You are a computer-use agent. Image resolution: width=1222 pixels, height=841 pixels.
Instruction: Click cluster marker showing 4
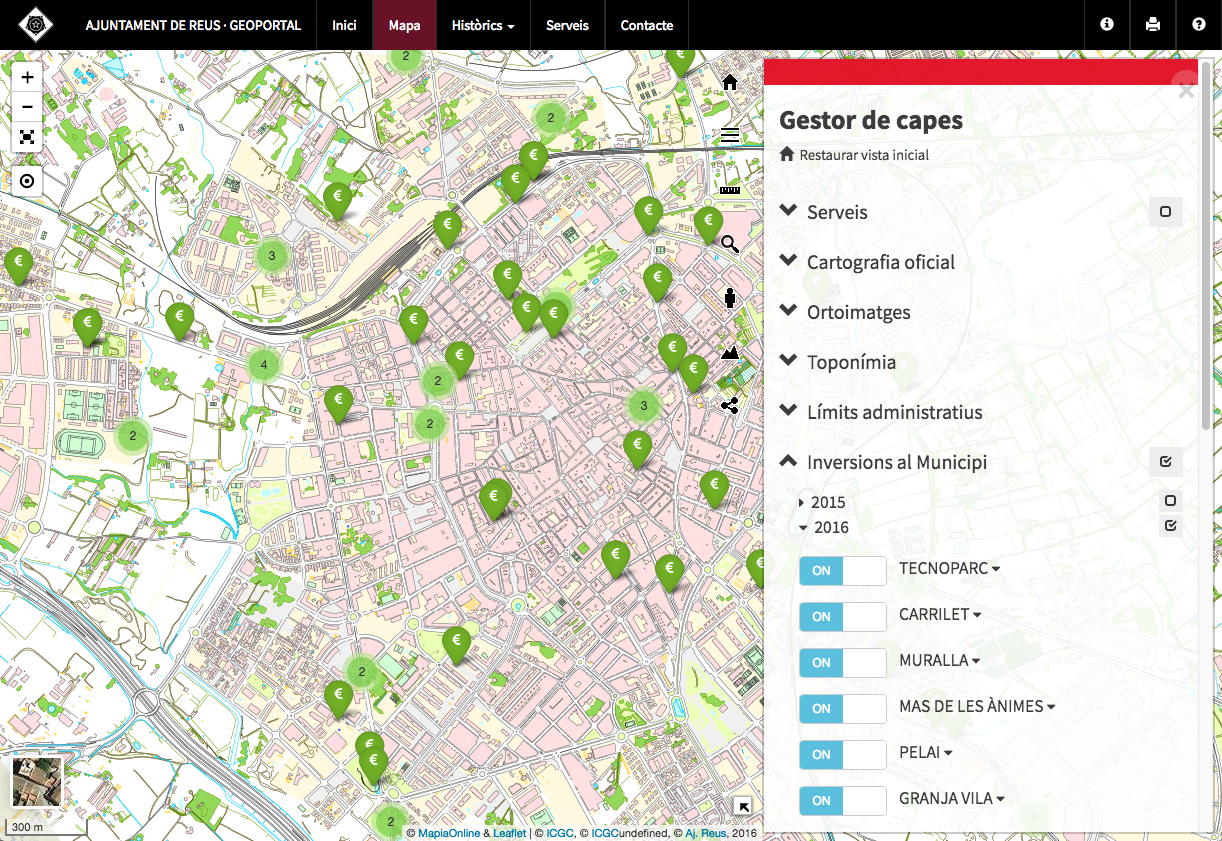pyautogui.click(x=263, y=365)
